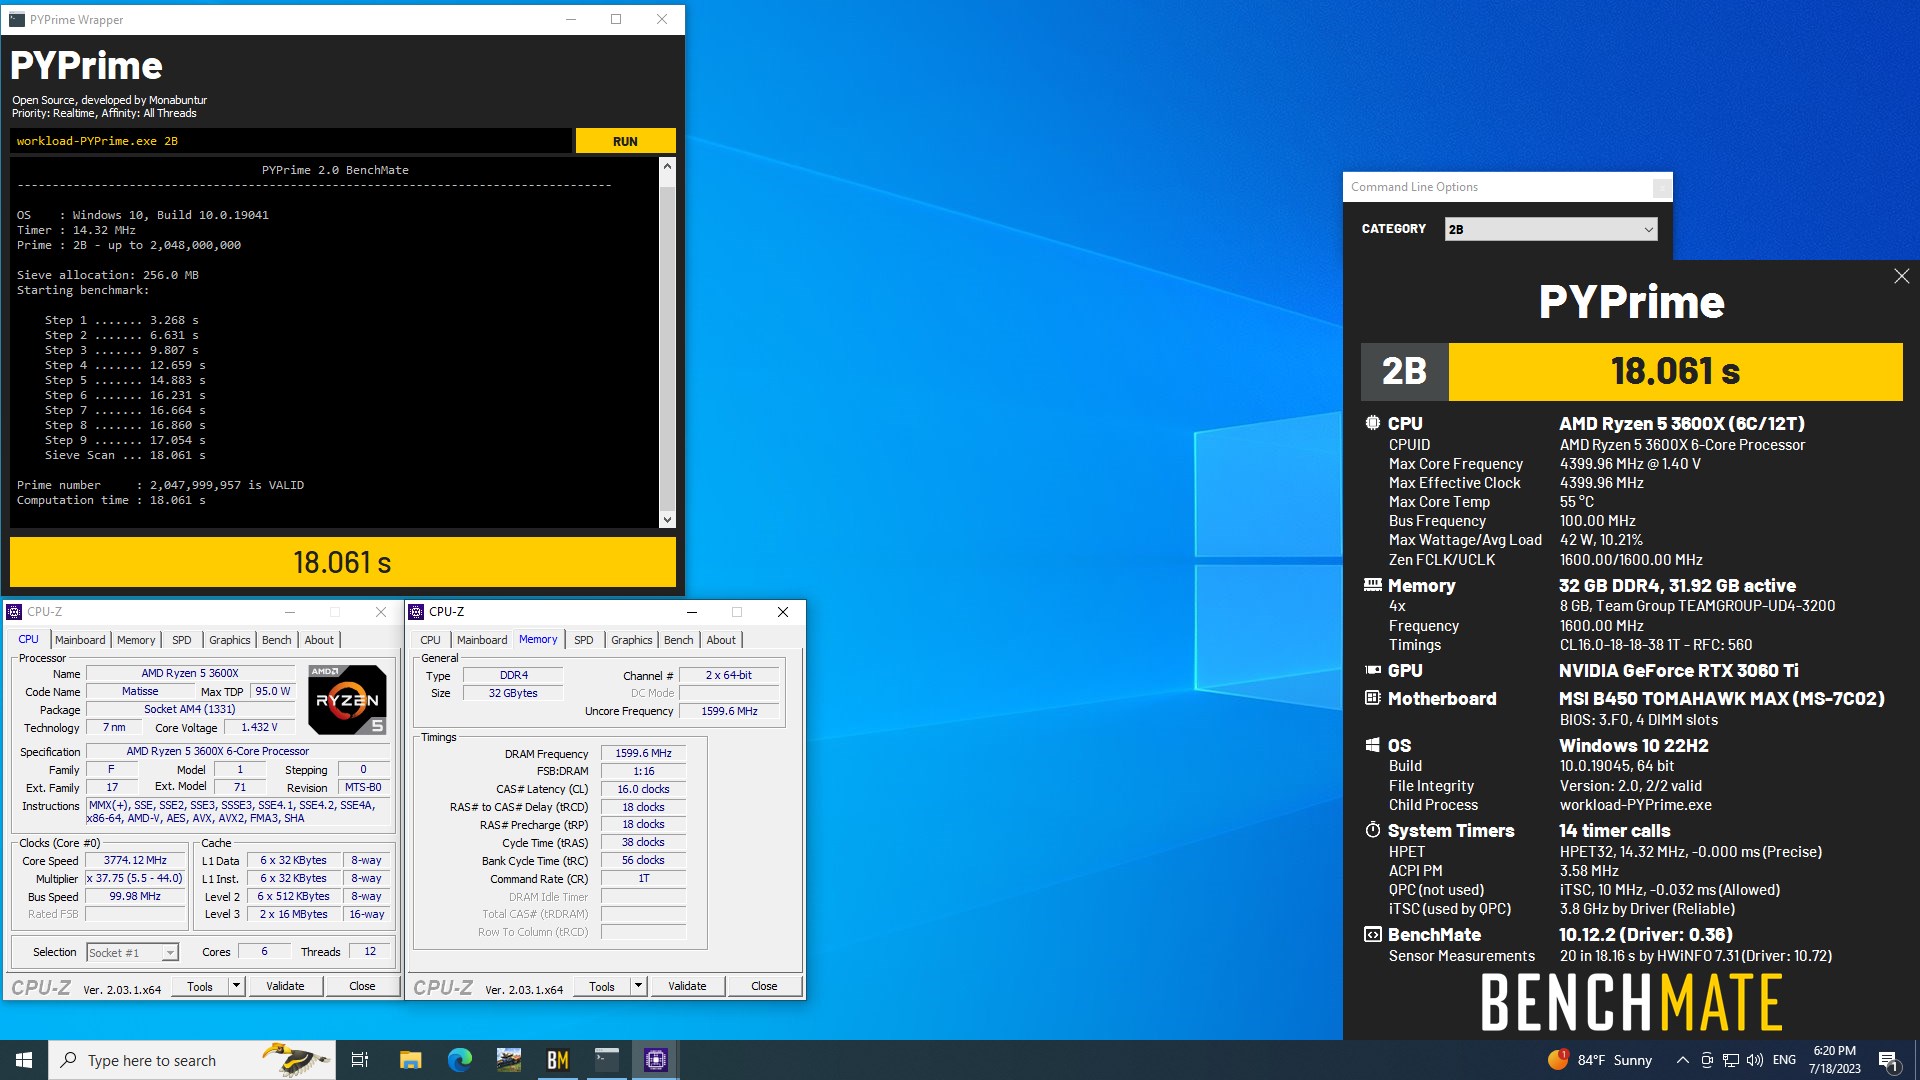Viewport: 1920px width, 1080px height.
Task: Select Mainboard tab in right CPU-Z window
Action: pyautogui.click(x=482, y=640)
